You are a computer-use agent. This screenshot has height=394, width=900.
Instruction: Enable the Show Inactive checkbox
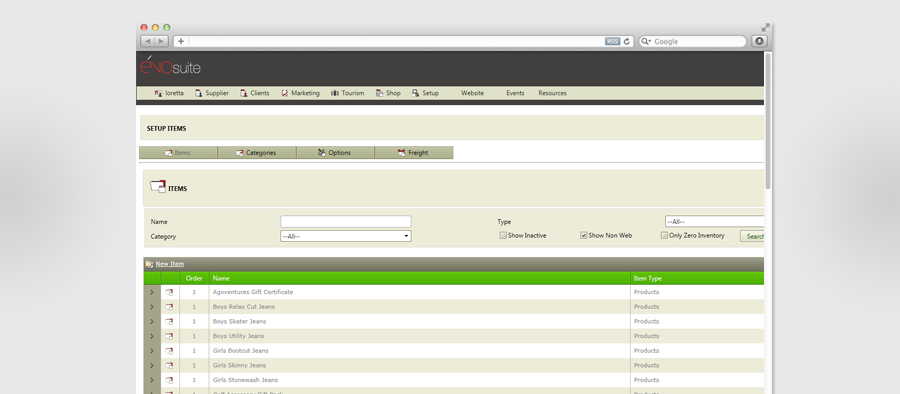[x=503, y=235]
